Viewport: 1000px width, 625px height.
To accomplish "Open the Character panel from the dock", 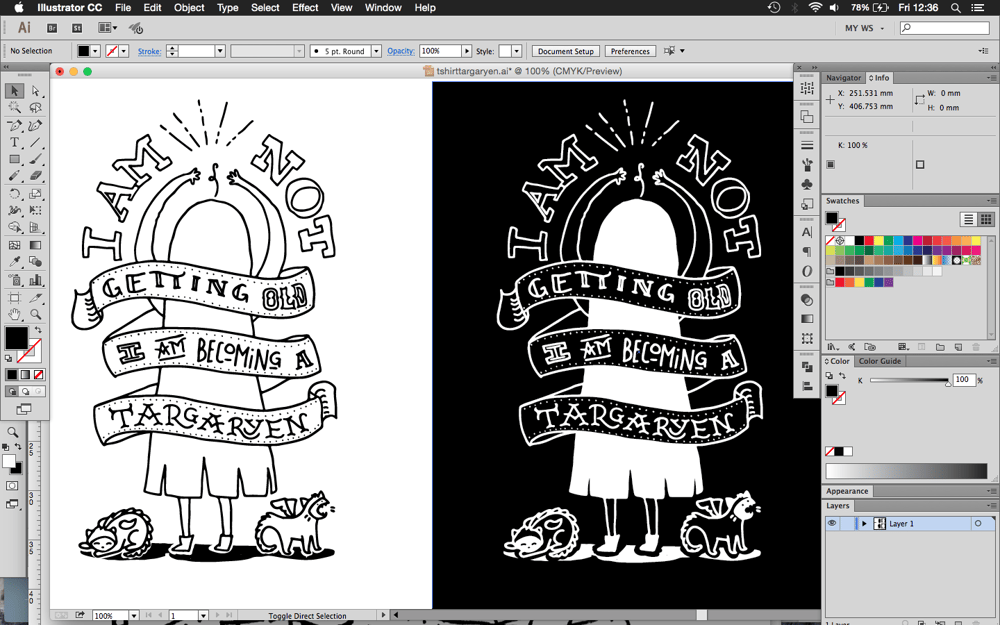I will click(x=807, y=232).
